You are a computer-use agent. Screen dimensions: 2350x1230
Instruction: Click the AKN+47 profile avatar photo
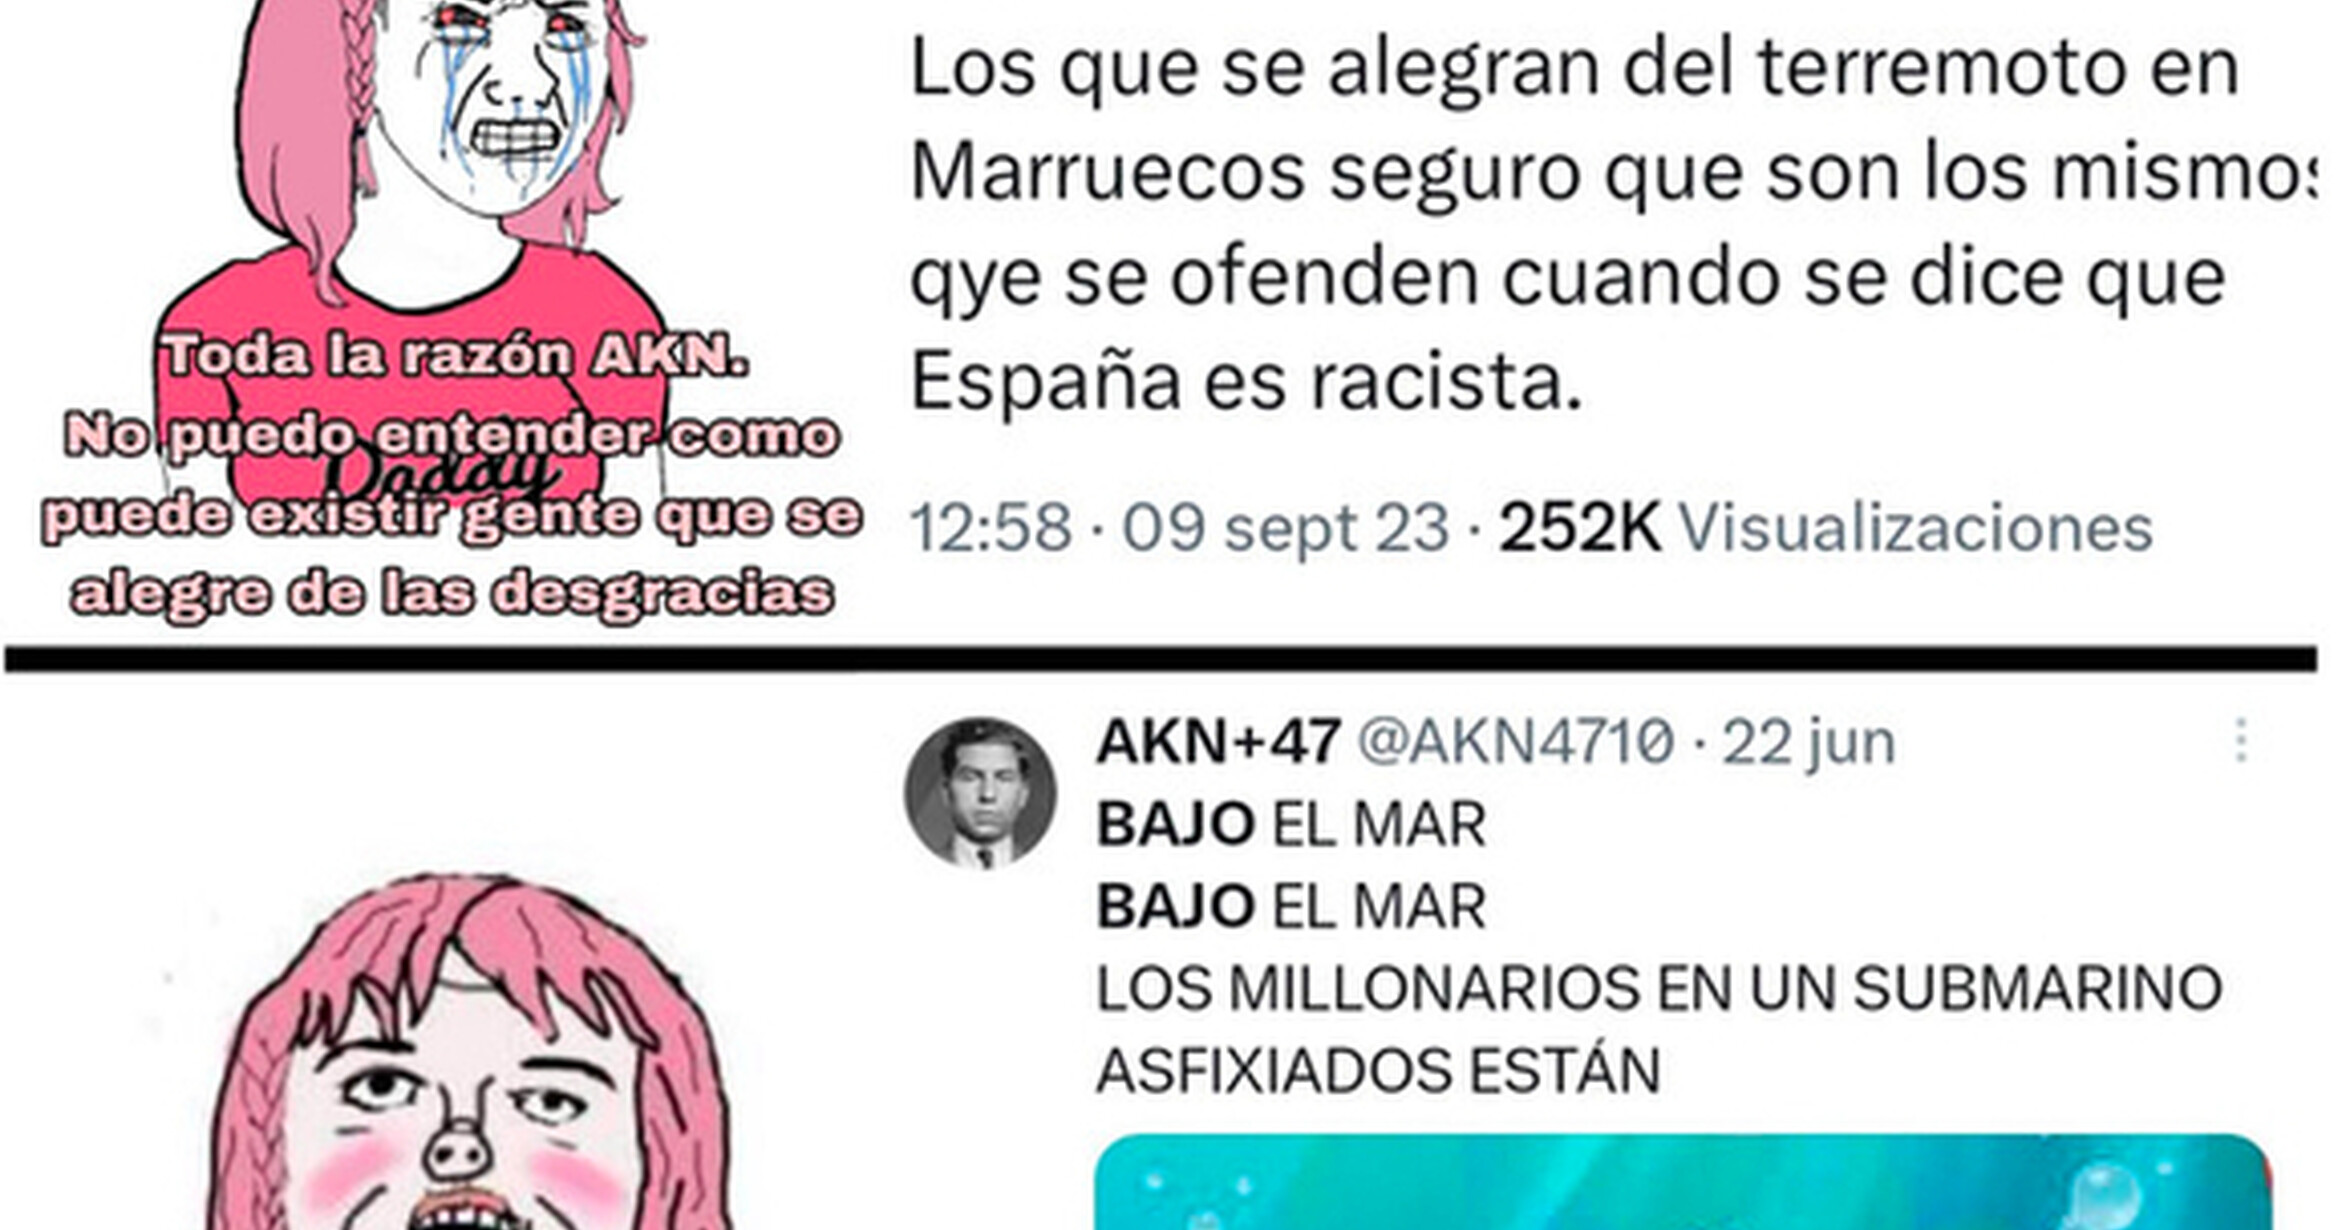[x=981, y=792]
